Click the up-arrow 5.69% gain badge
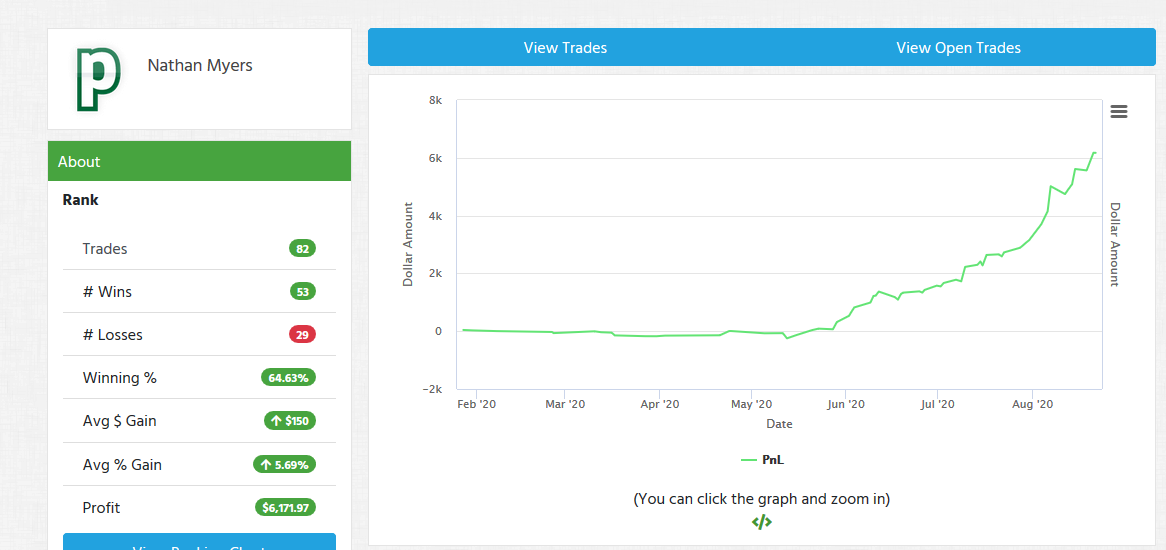The image size is (1166, 550). tap(285, 465)
